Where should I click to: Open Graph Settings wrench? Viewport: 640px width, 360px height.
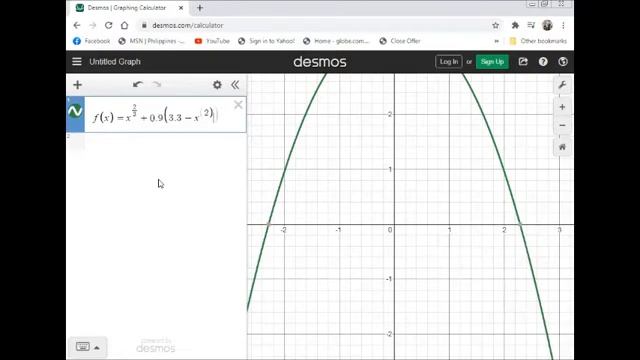tap(562, 85)
